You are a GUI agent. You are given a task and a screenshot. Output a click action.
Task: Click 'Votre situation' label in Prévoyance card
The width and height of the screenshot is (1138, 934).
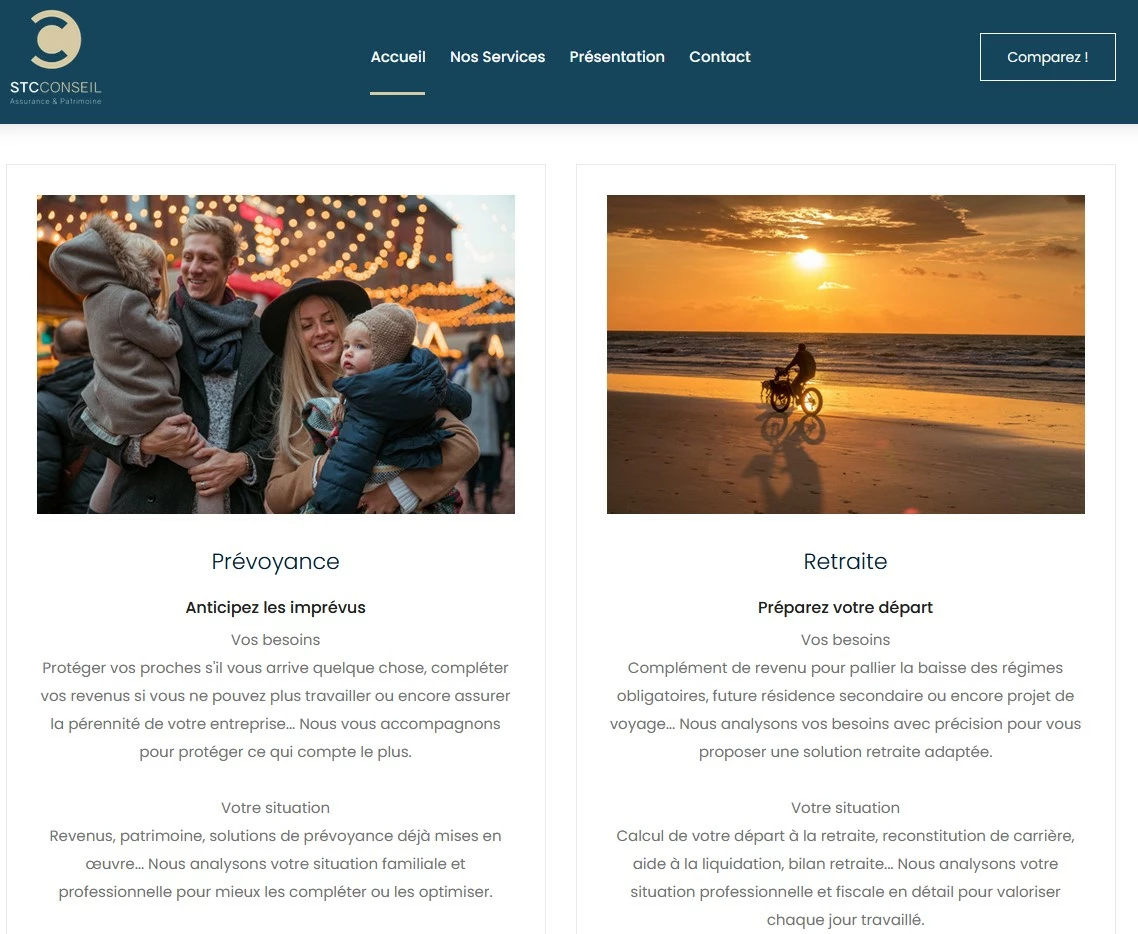pos(276,808)
